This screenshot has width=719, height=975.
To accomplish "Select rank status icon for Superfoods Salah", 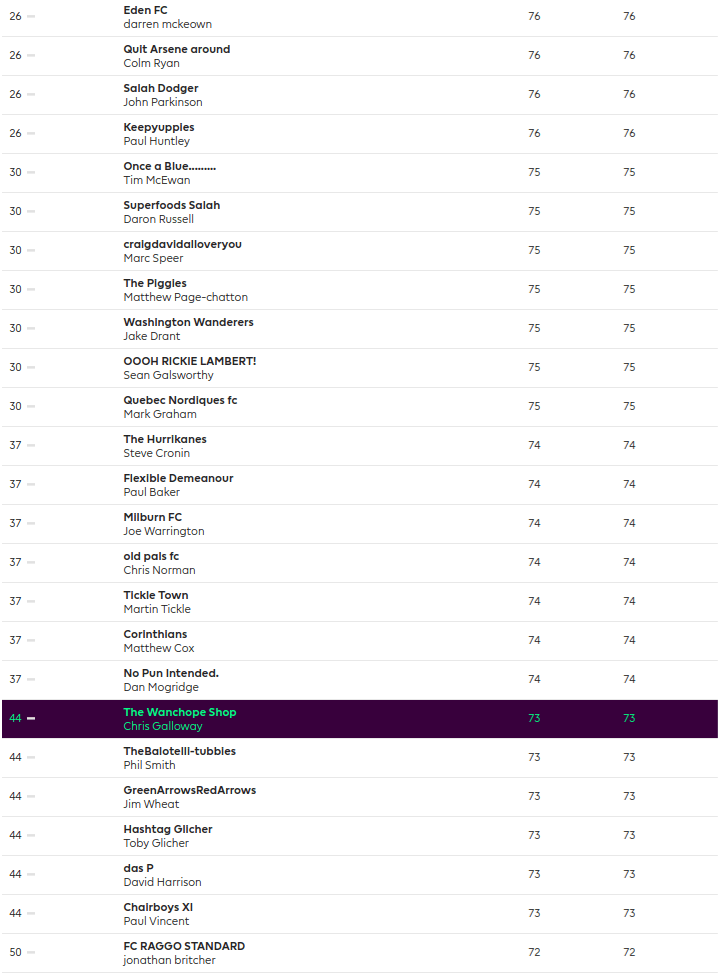I will click(x=31, y=212).
